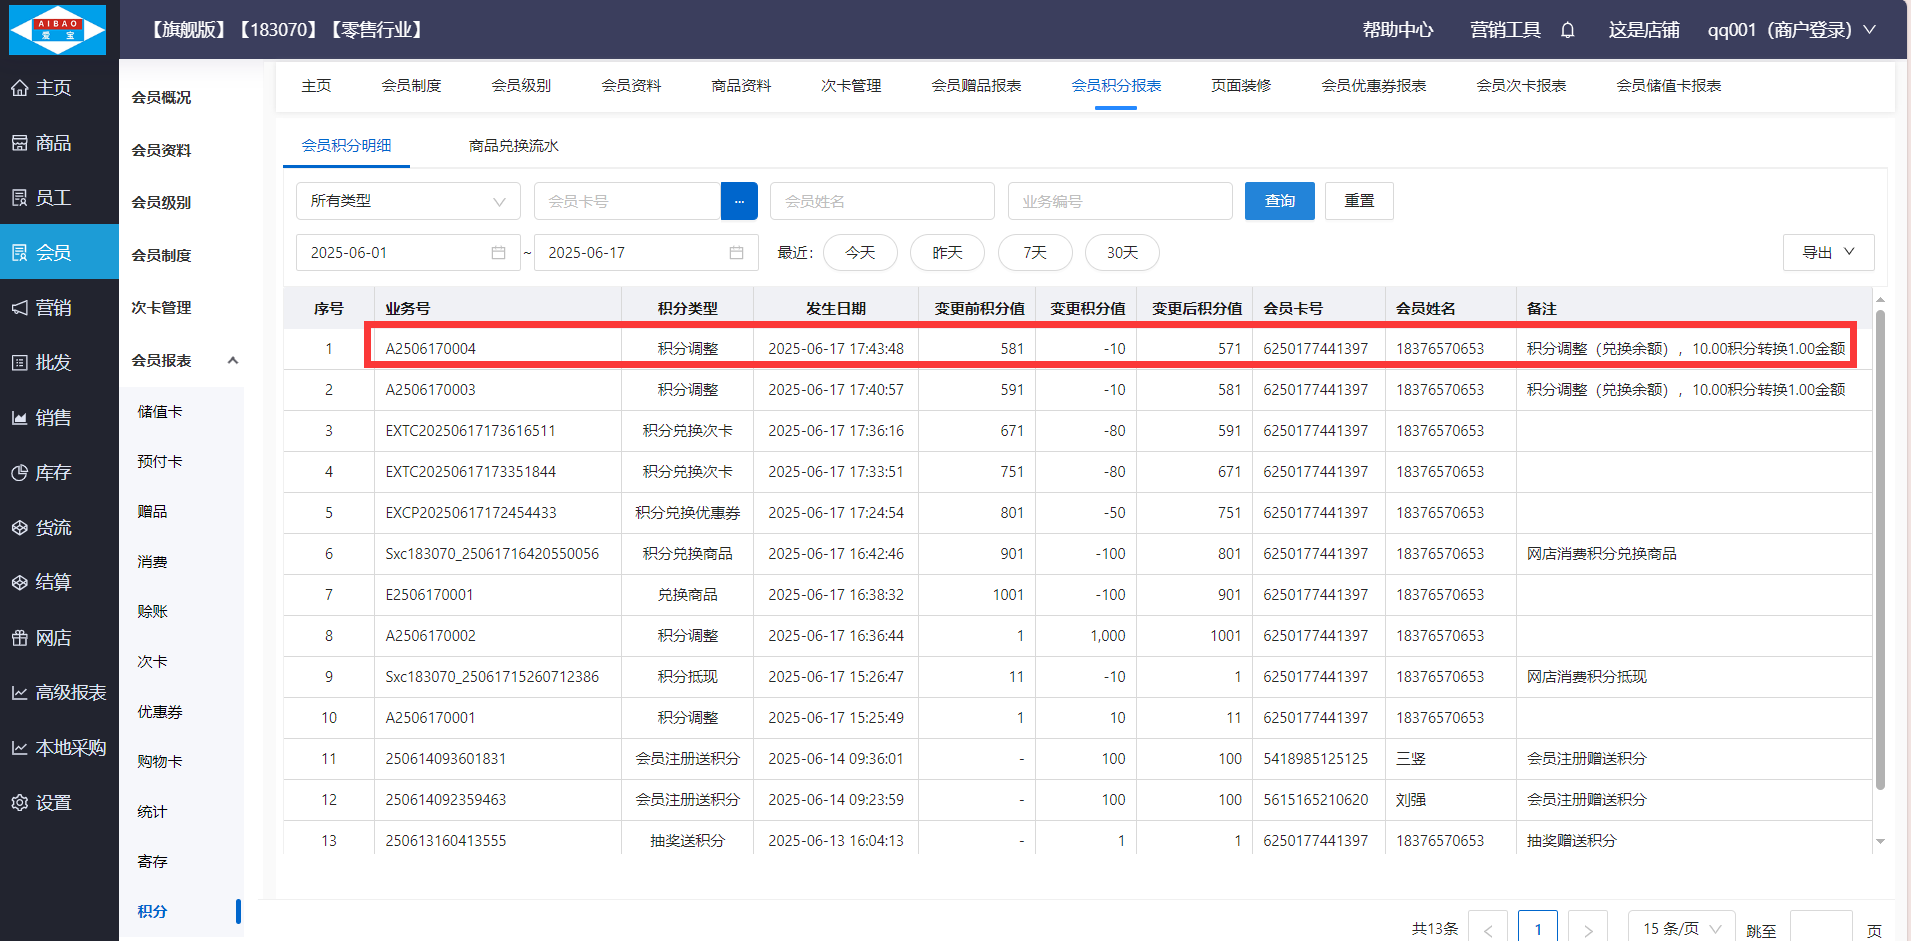Click the 发生日期 column header

836,309
